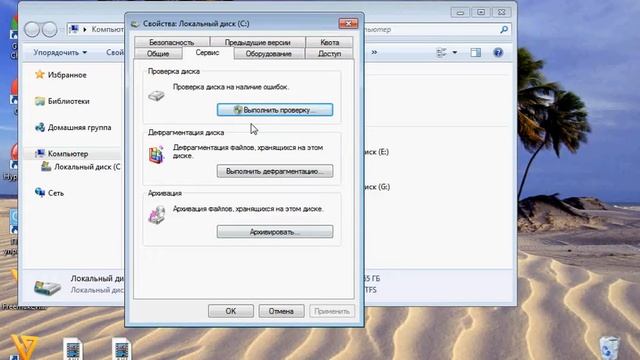This screenshot has width=640, height=360.
Task: Click the backup archive icon
Action: (157, 215)
